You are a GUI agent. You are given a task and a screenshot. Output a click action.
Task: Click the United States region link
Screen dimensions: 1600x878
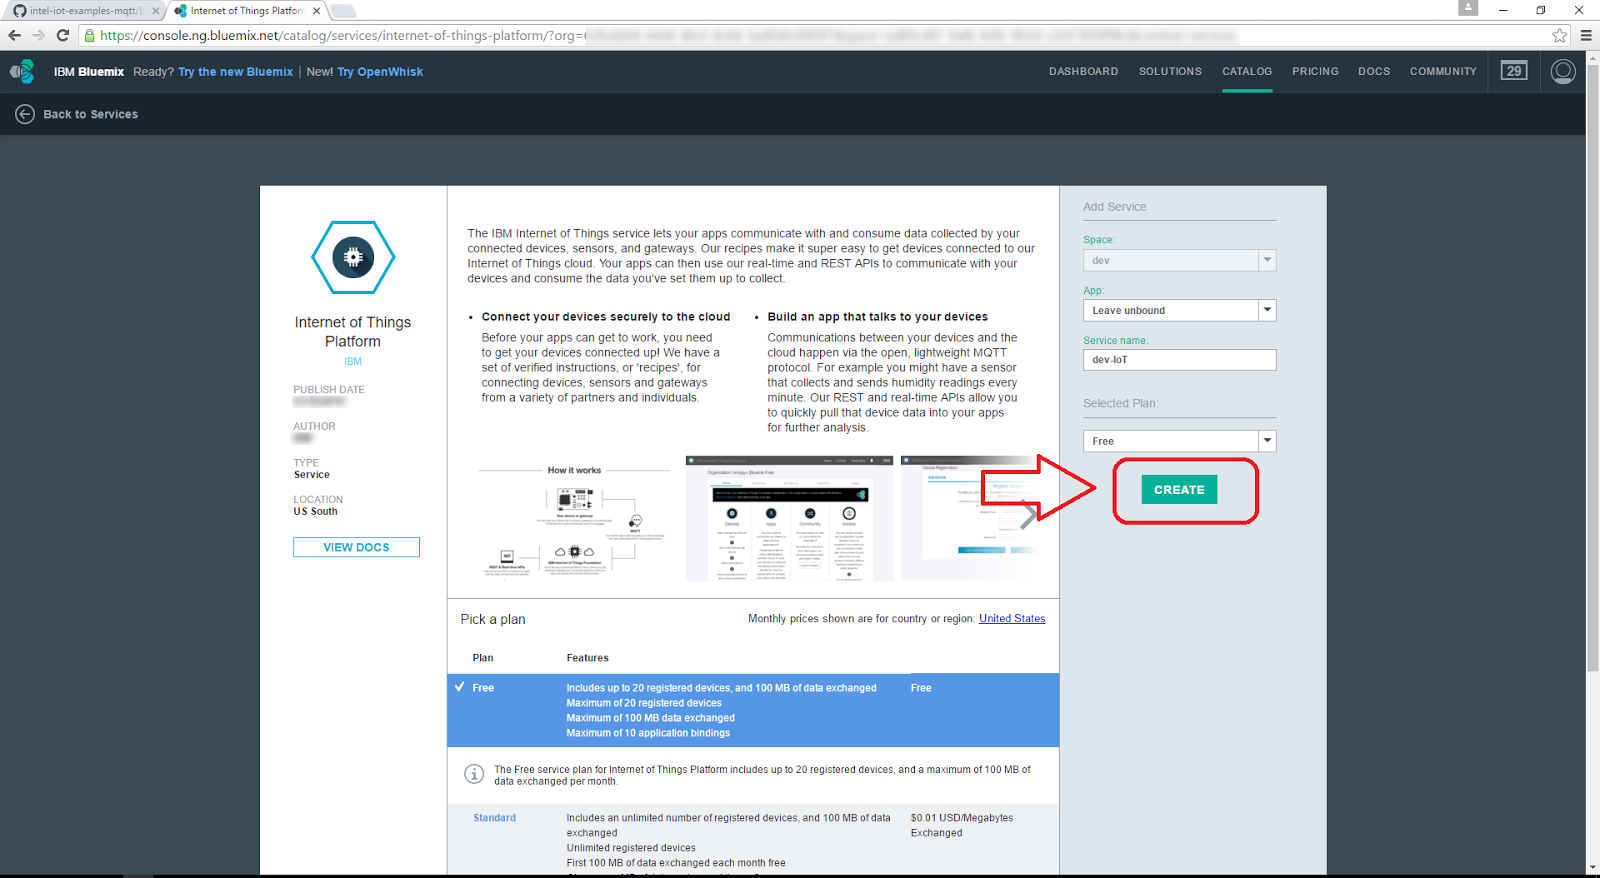tap(1012, 619)
